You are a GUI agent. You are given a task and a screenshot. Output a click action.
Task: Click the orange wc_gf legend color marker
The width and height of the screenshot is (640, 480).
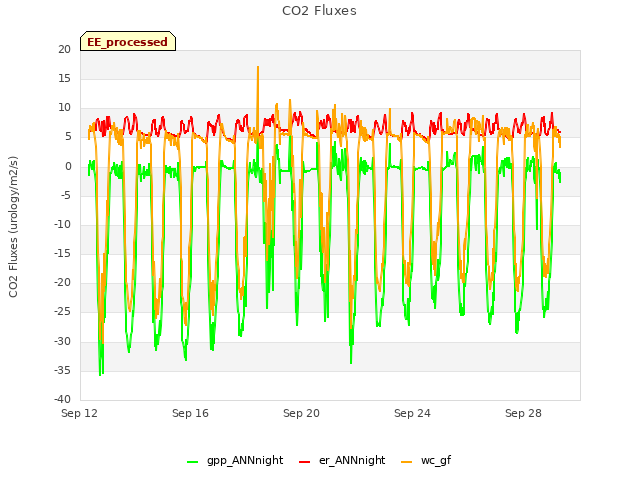click(x=407, y=462)
